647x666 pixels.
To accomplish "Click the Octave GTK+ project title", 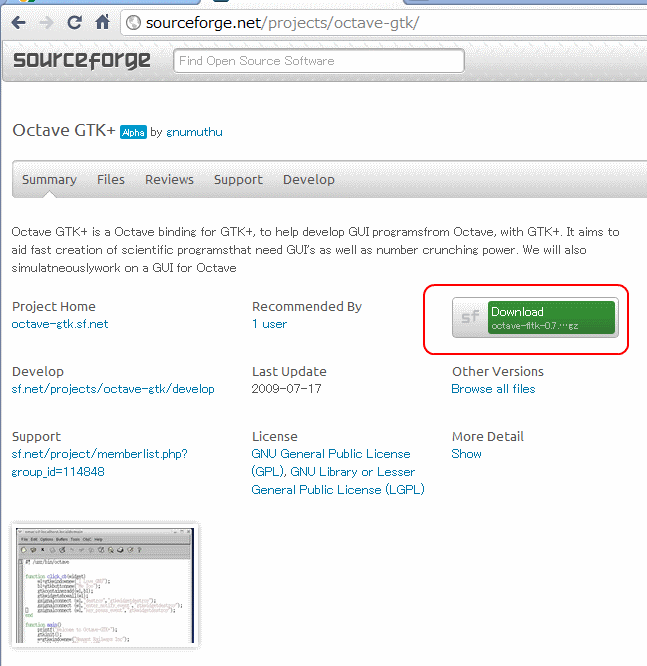I will [x=64, y=130].
